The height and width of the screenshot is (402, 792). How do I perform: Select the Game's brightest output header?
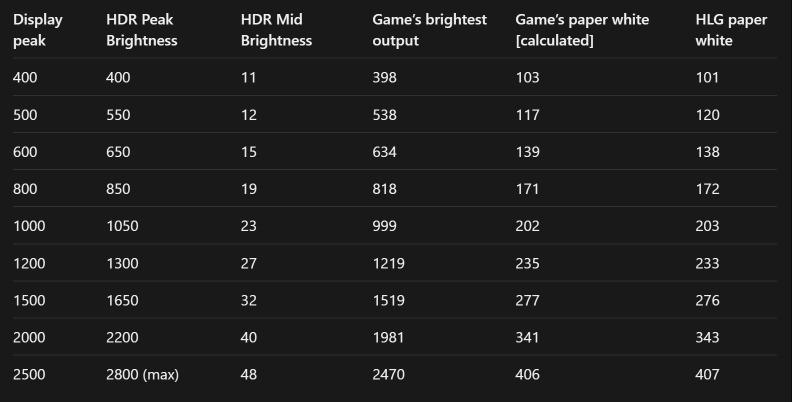(x=429, y=30)
